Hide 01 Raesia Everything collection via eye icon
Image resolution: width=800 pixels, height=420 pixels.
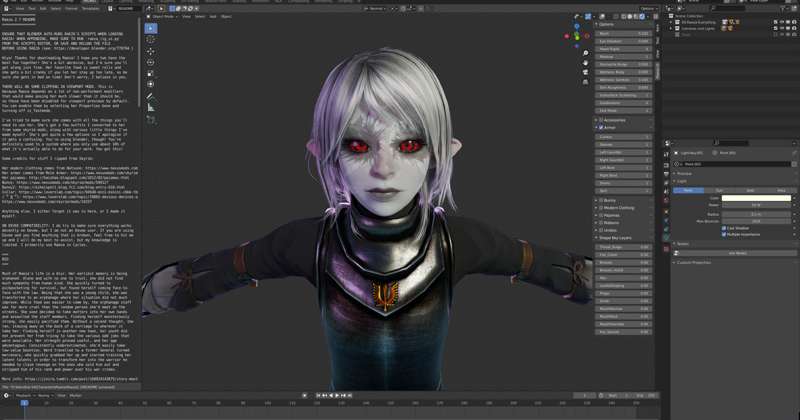782,22
